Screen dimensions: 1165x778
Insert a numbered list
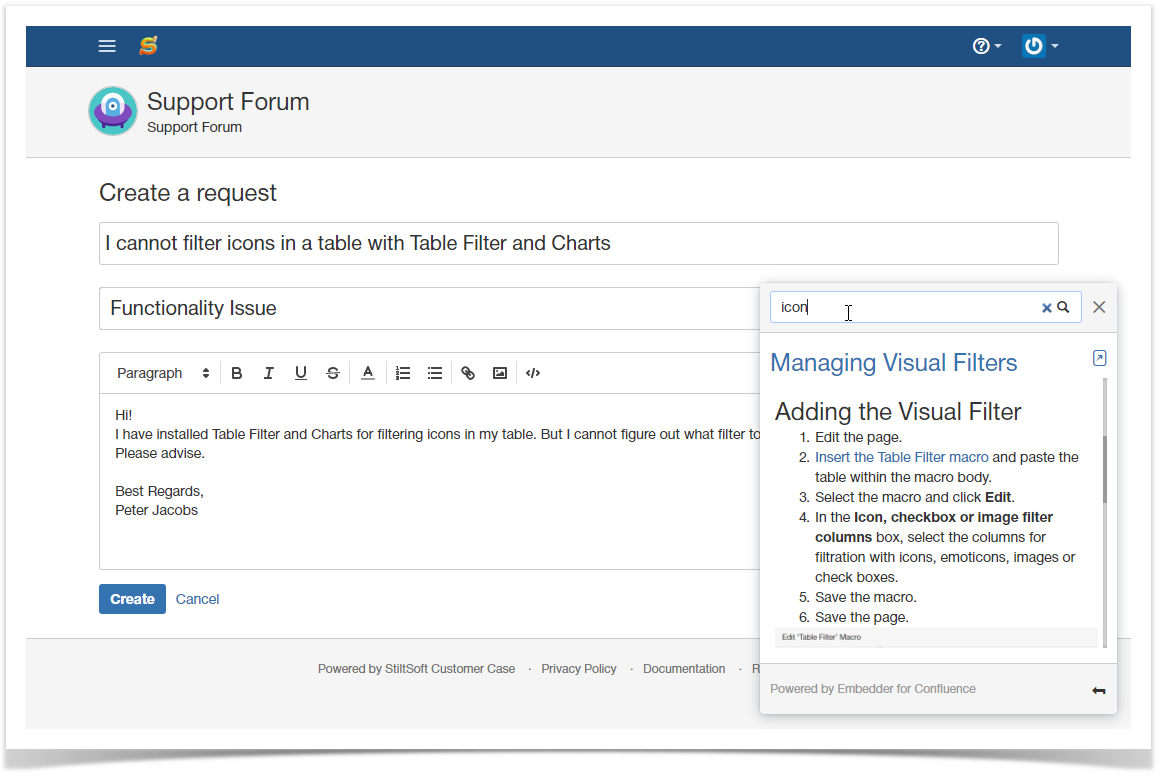tap(403, 373)
